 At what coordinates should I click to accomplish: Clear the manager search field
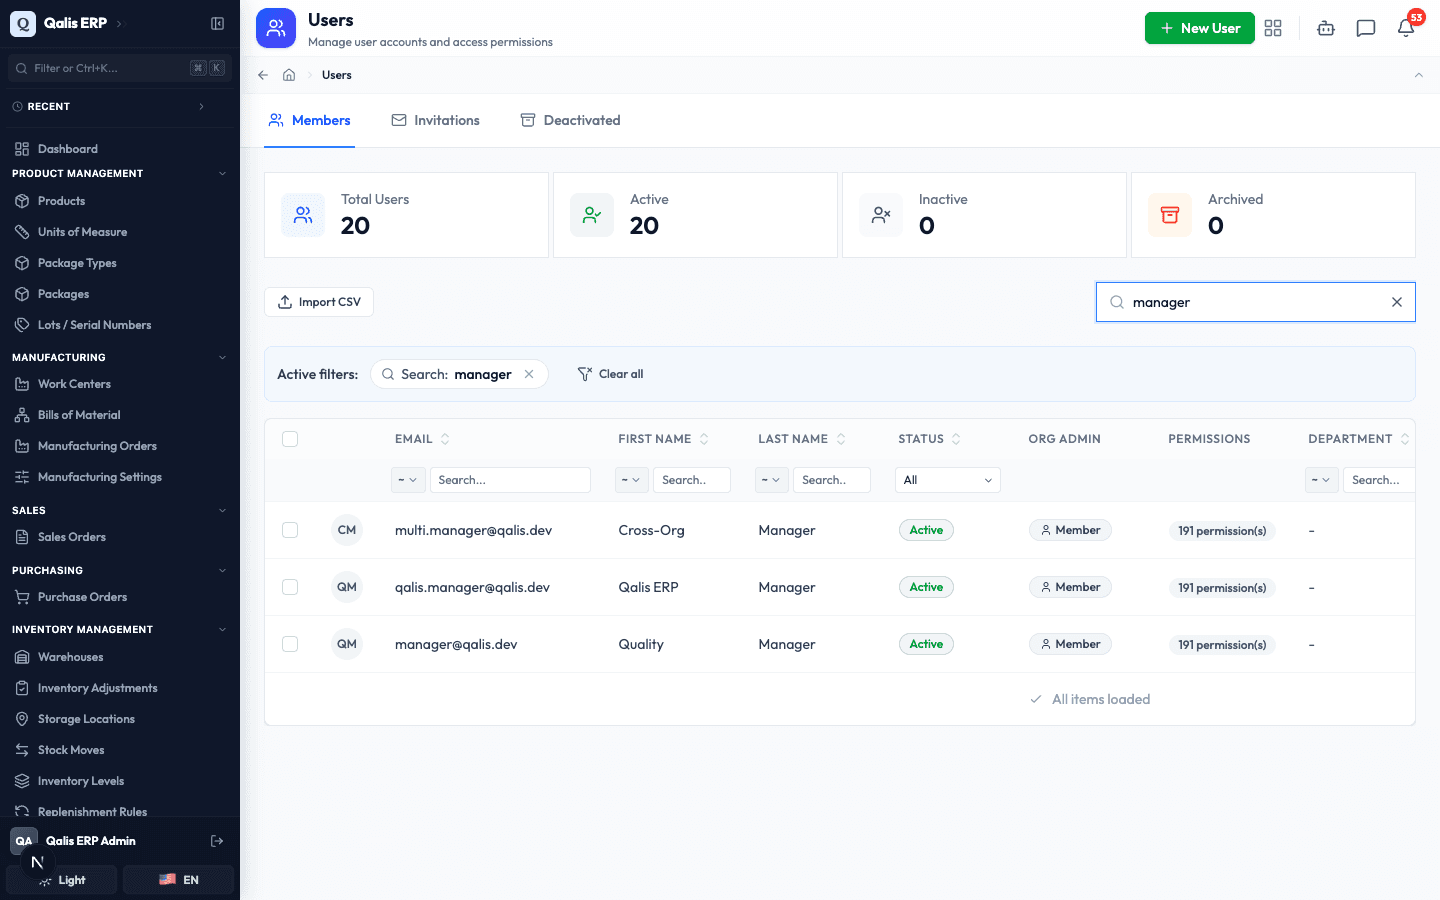tap(1397, 302)
